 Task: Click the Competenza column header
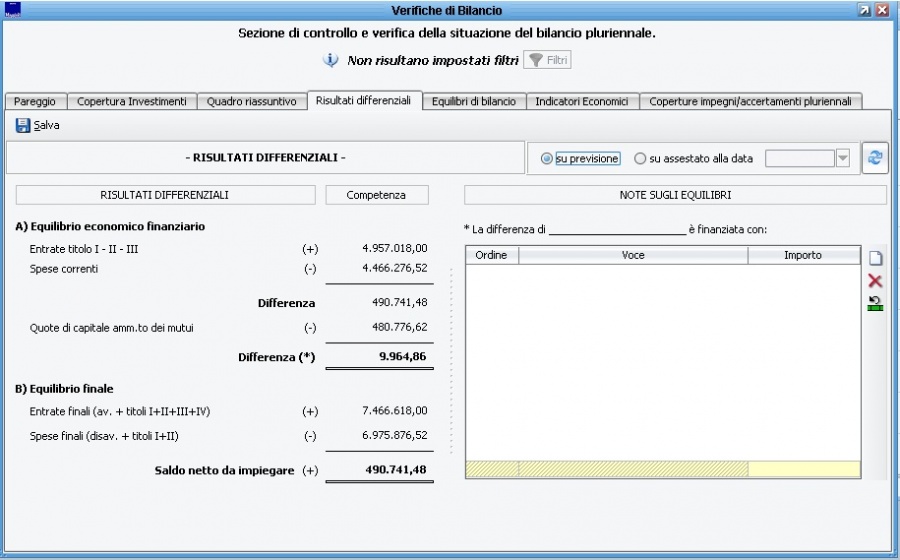click(x=377, y=195)
